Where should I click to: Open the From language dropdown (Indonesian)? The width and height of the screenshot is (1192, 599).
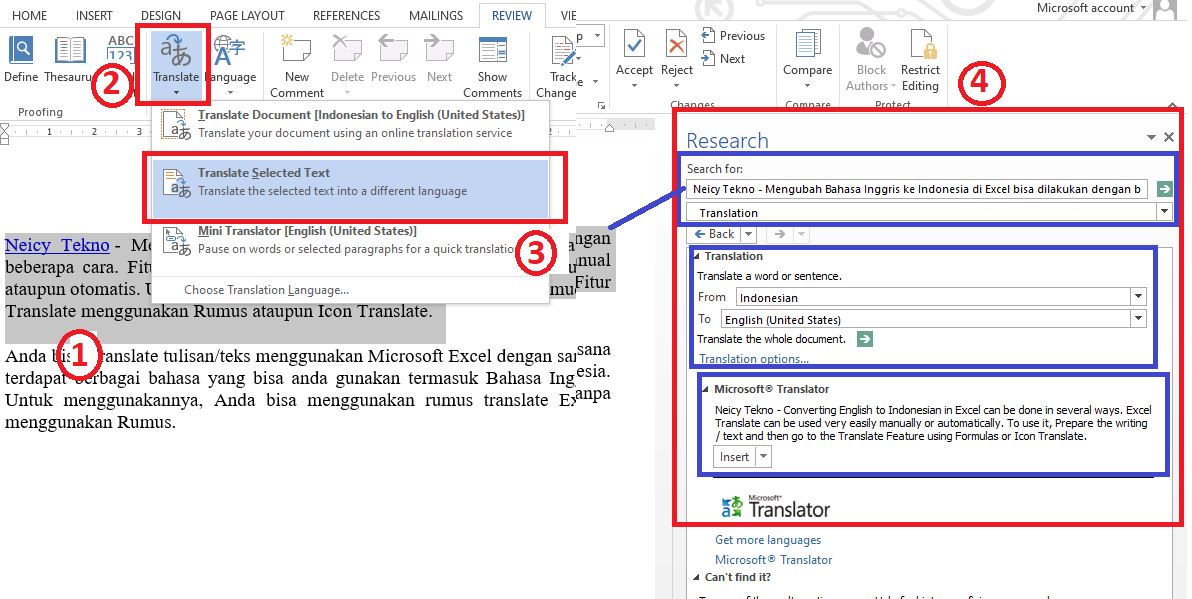coord(1138,297)
